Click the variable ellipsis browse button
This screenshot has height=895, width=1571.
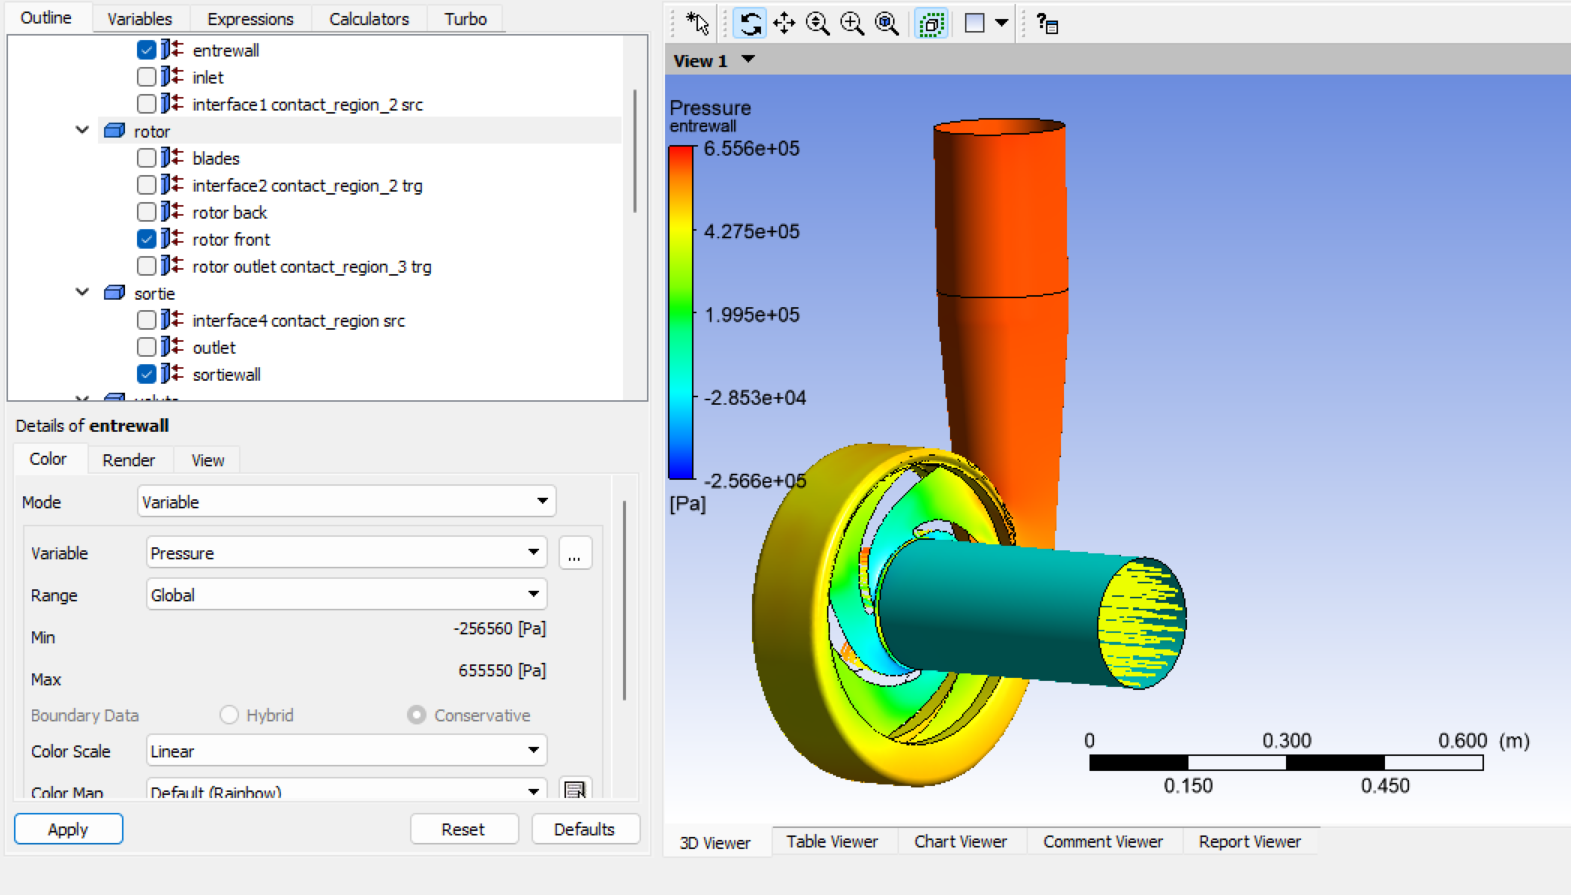(x=575, y=553)
